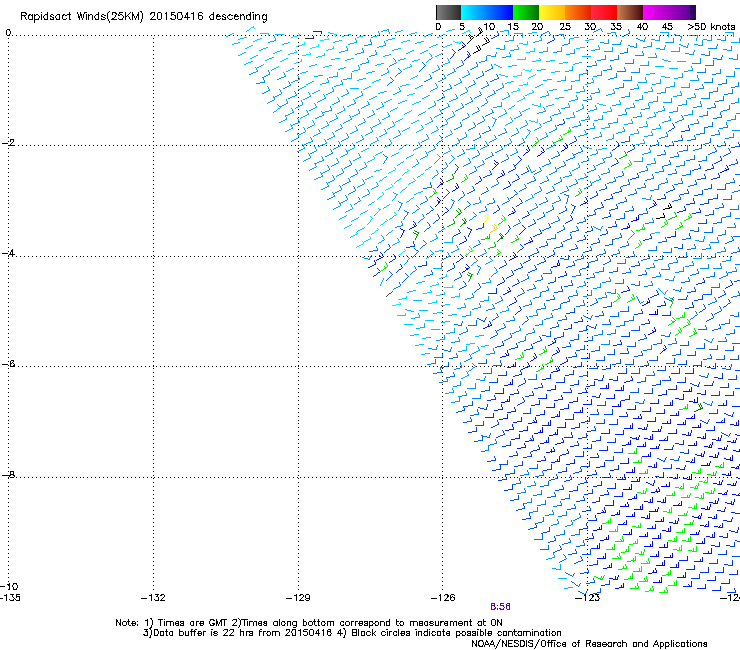
Task: Click the gray 0-5 knots color swatch
Action: [448, 12]
